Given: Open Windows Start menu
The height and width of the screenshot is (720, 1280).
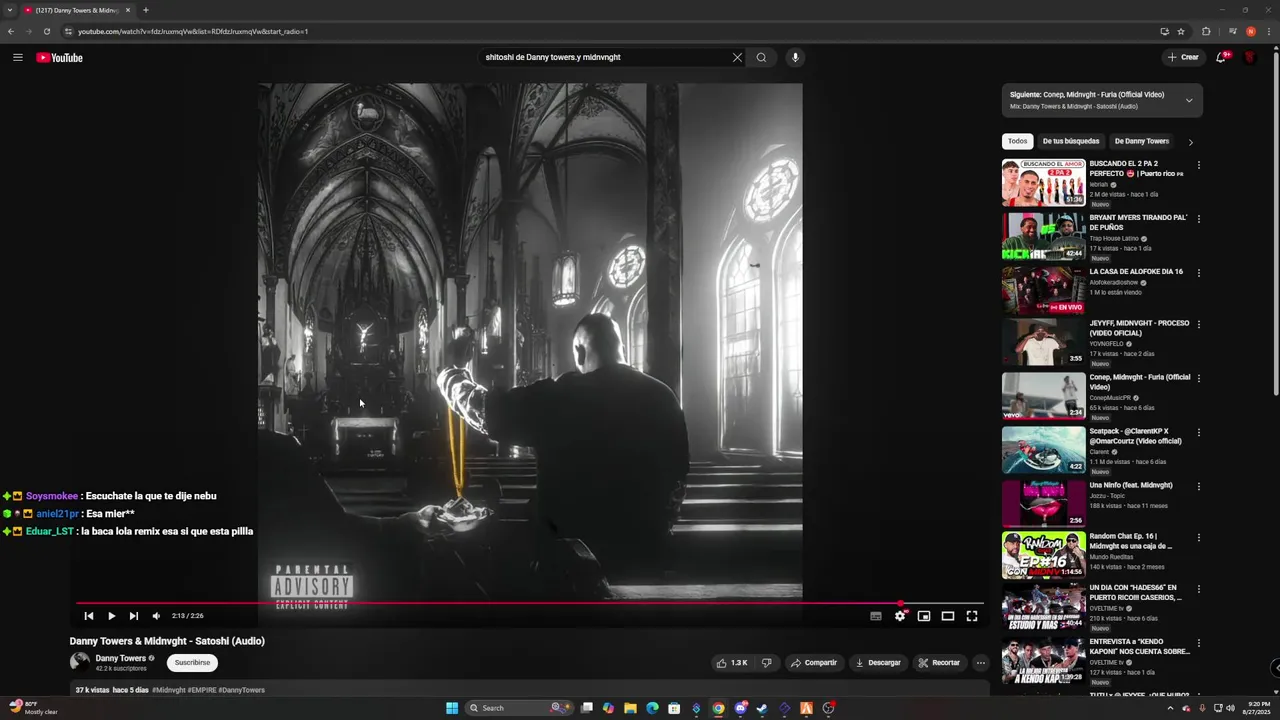Looking at the screenshot, I should [452, 708].
